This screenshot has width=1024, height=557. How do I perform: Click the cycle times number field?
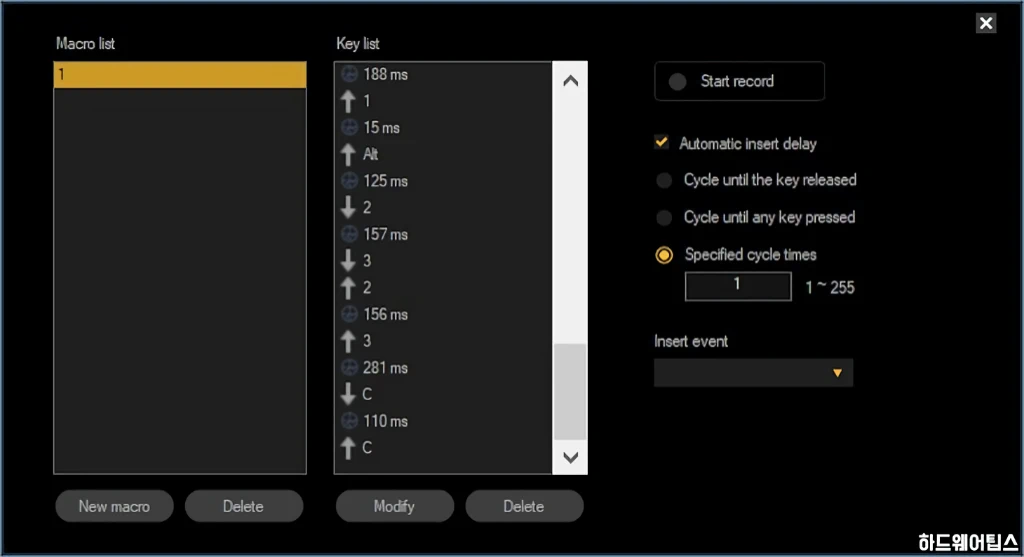tap(738, 286)
